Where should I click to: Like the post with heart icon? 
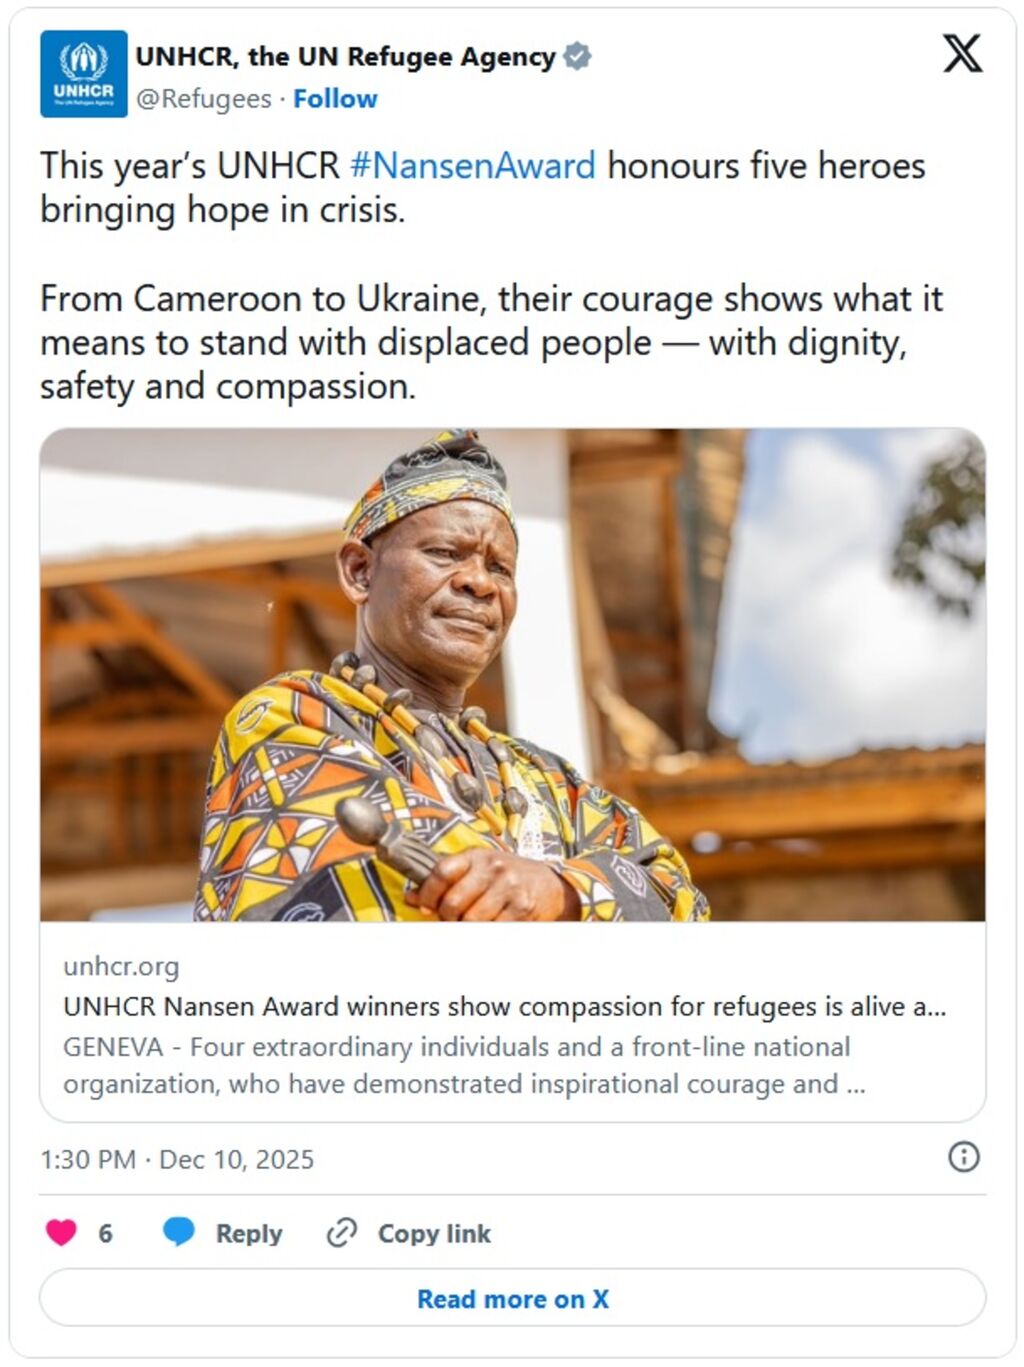[61, 1232]
